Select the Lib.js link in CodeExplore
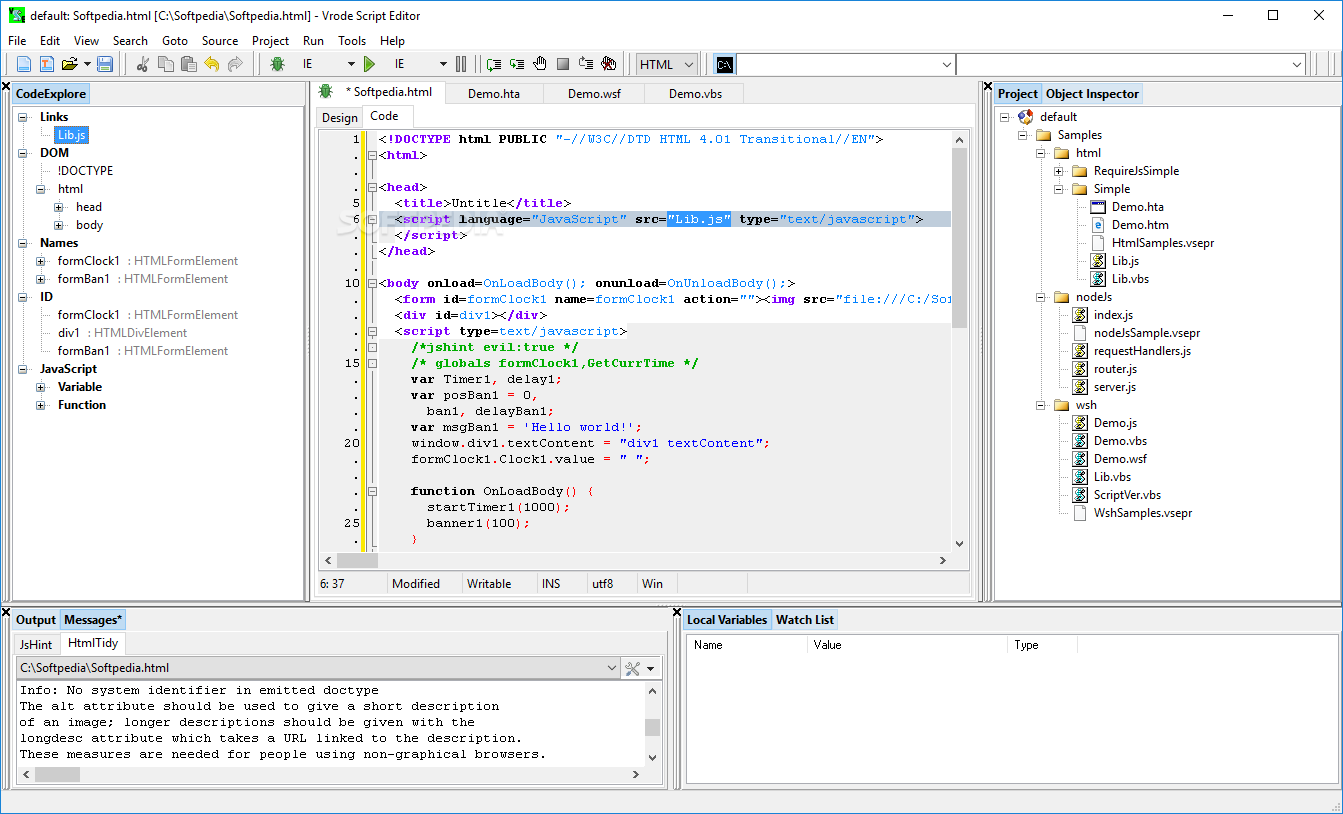This screenshot has width=1343, height=814. tap(72, 135)
